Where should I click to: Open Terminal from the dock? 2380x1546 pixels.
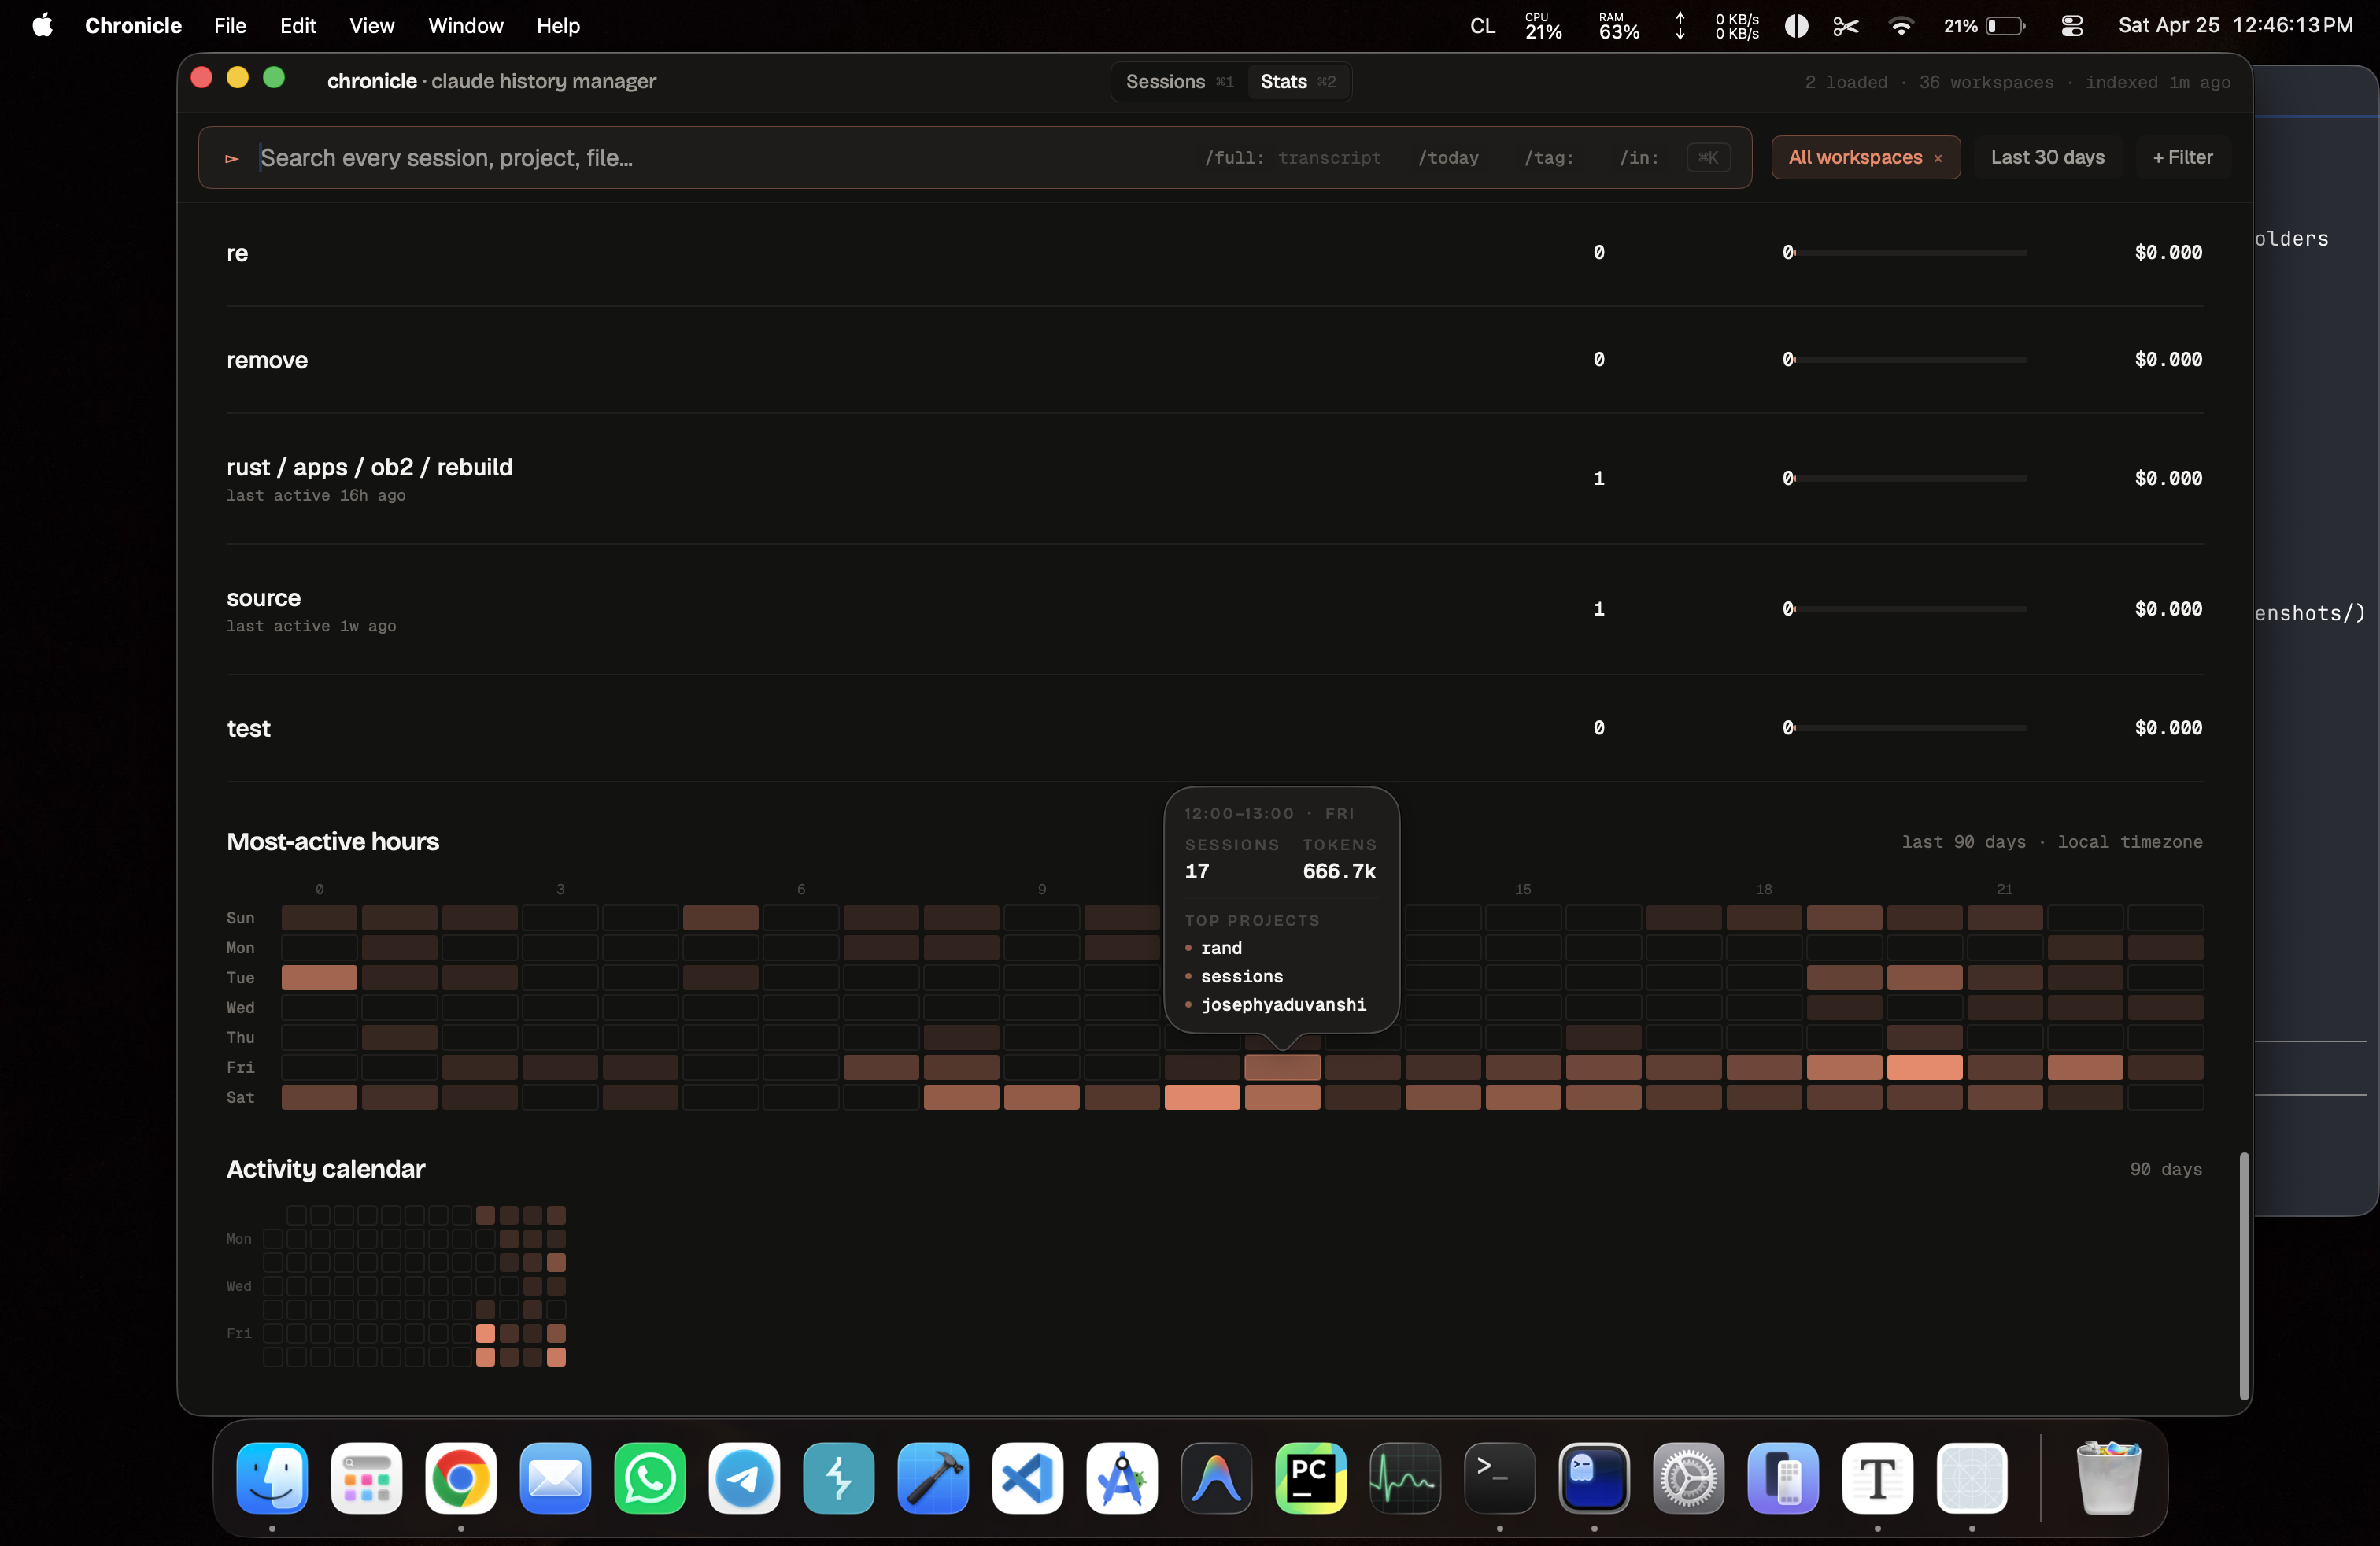[x=1500, y=1478]
